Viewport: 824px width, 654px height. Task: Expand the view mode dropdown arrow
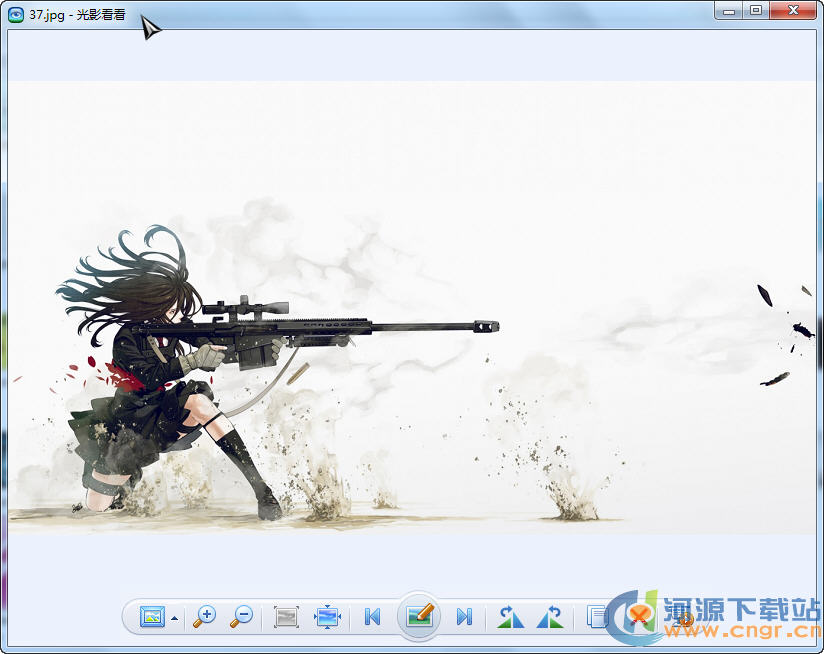click(175, 618)
